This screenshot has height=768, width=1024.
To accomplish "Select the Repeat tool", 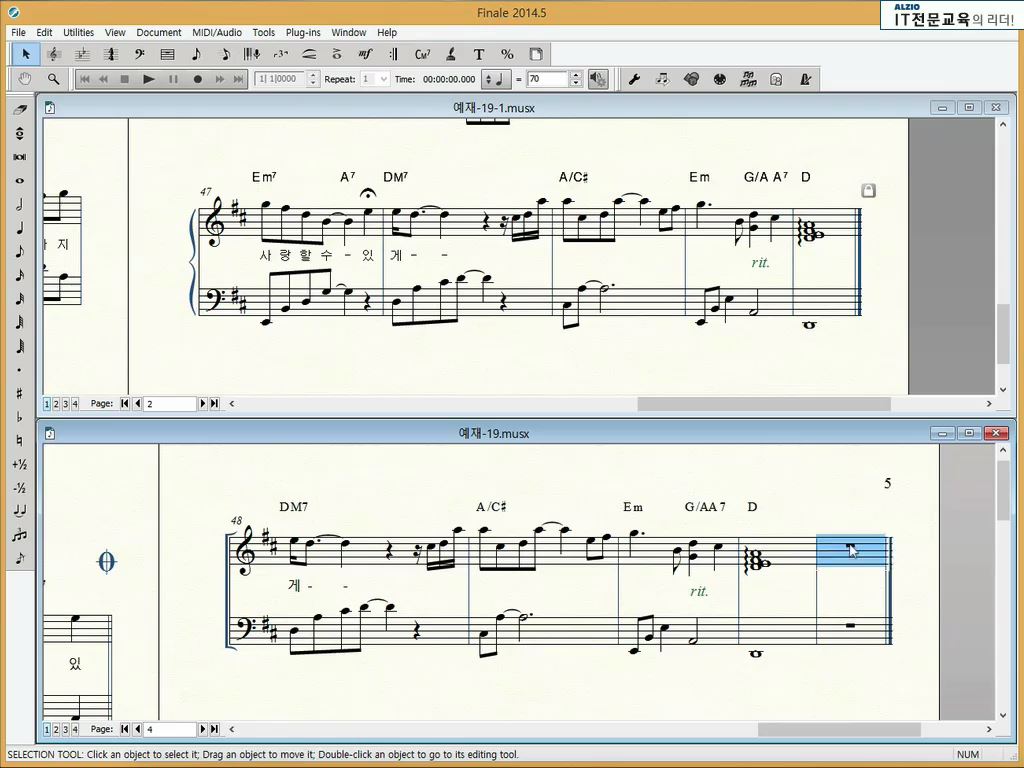I will (x=394, y=54).
